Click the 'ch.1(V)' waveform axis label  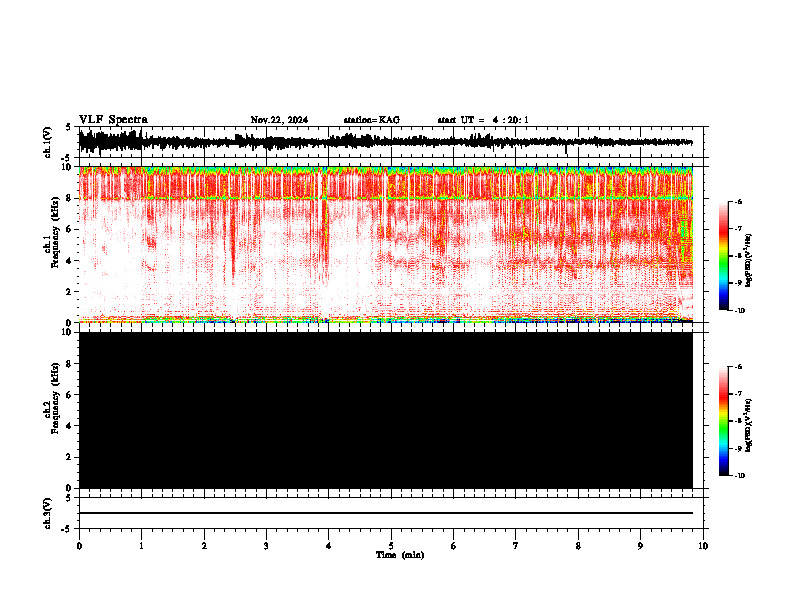tap(48, 142)
